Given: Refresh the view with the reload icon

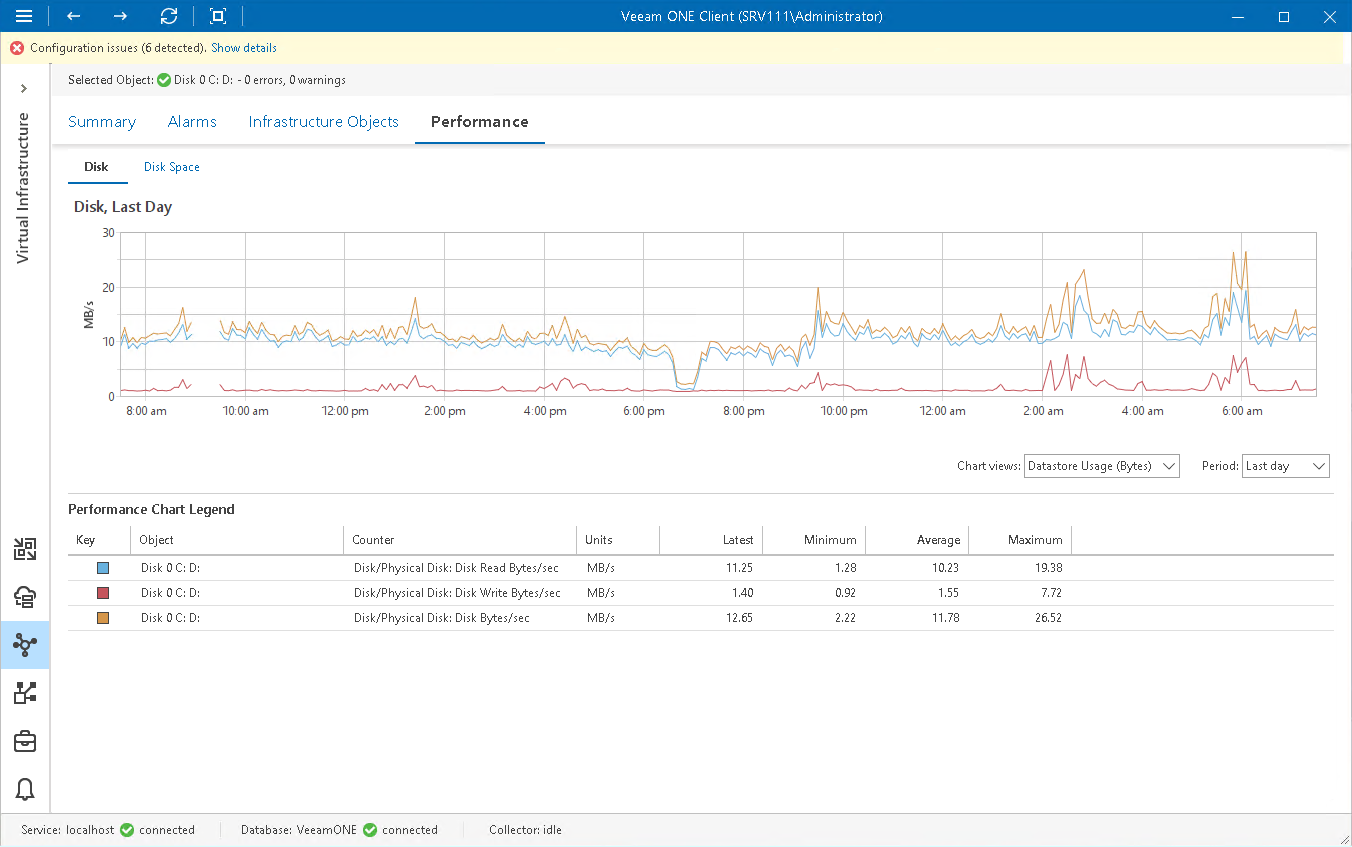Looking at the screenshot, I should (169, 16).
